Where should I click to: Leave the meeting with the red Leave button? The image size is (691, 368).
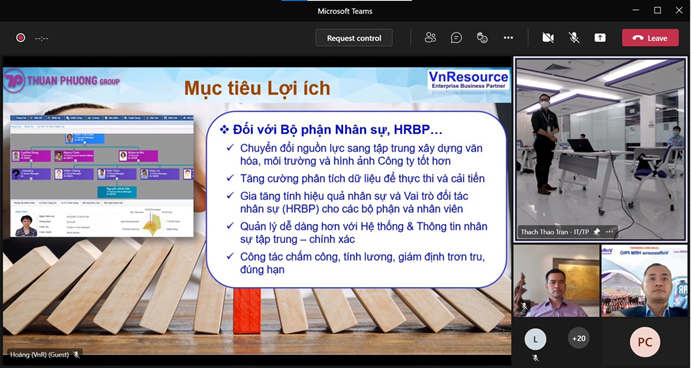(x=650, y=38)
